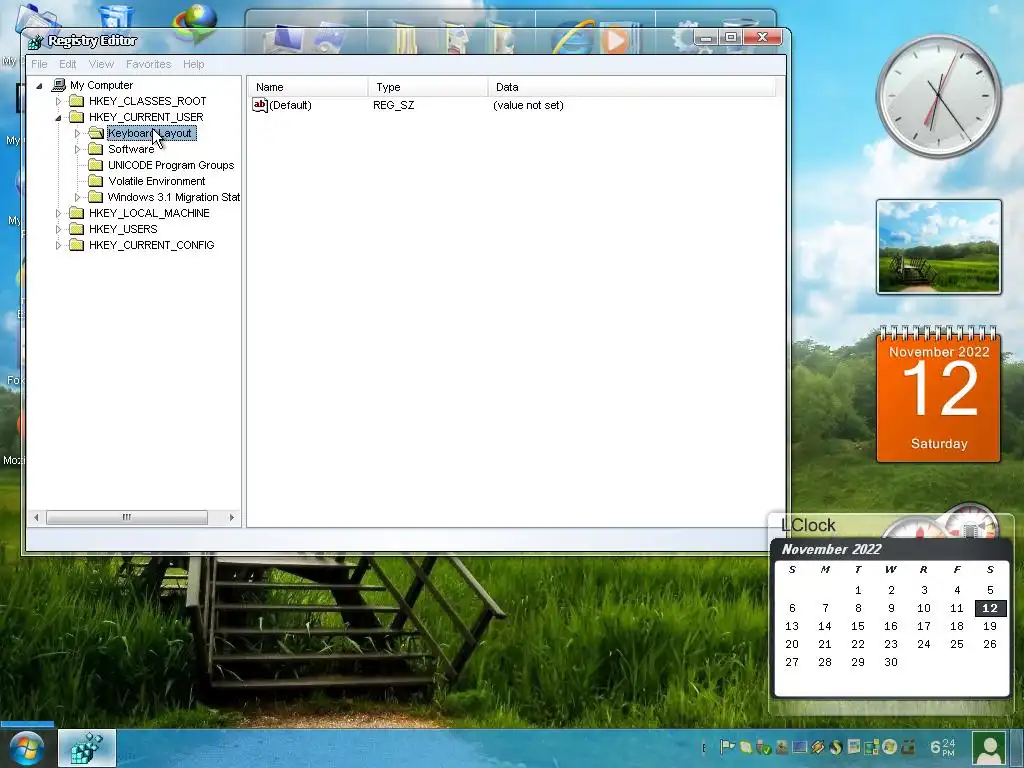Open the Windows Start orb
Viewport: 1024px width, 768px height.
26,749
